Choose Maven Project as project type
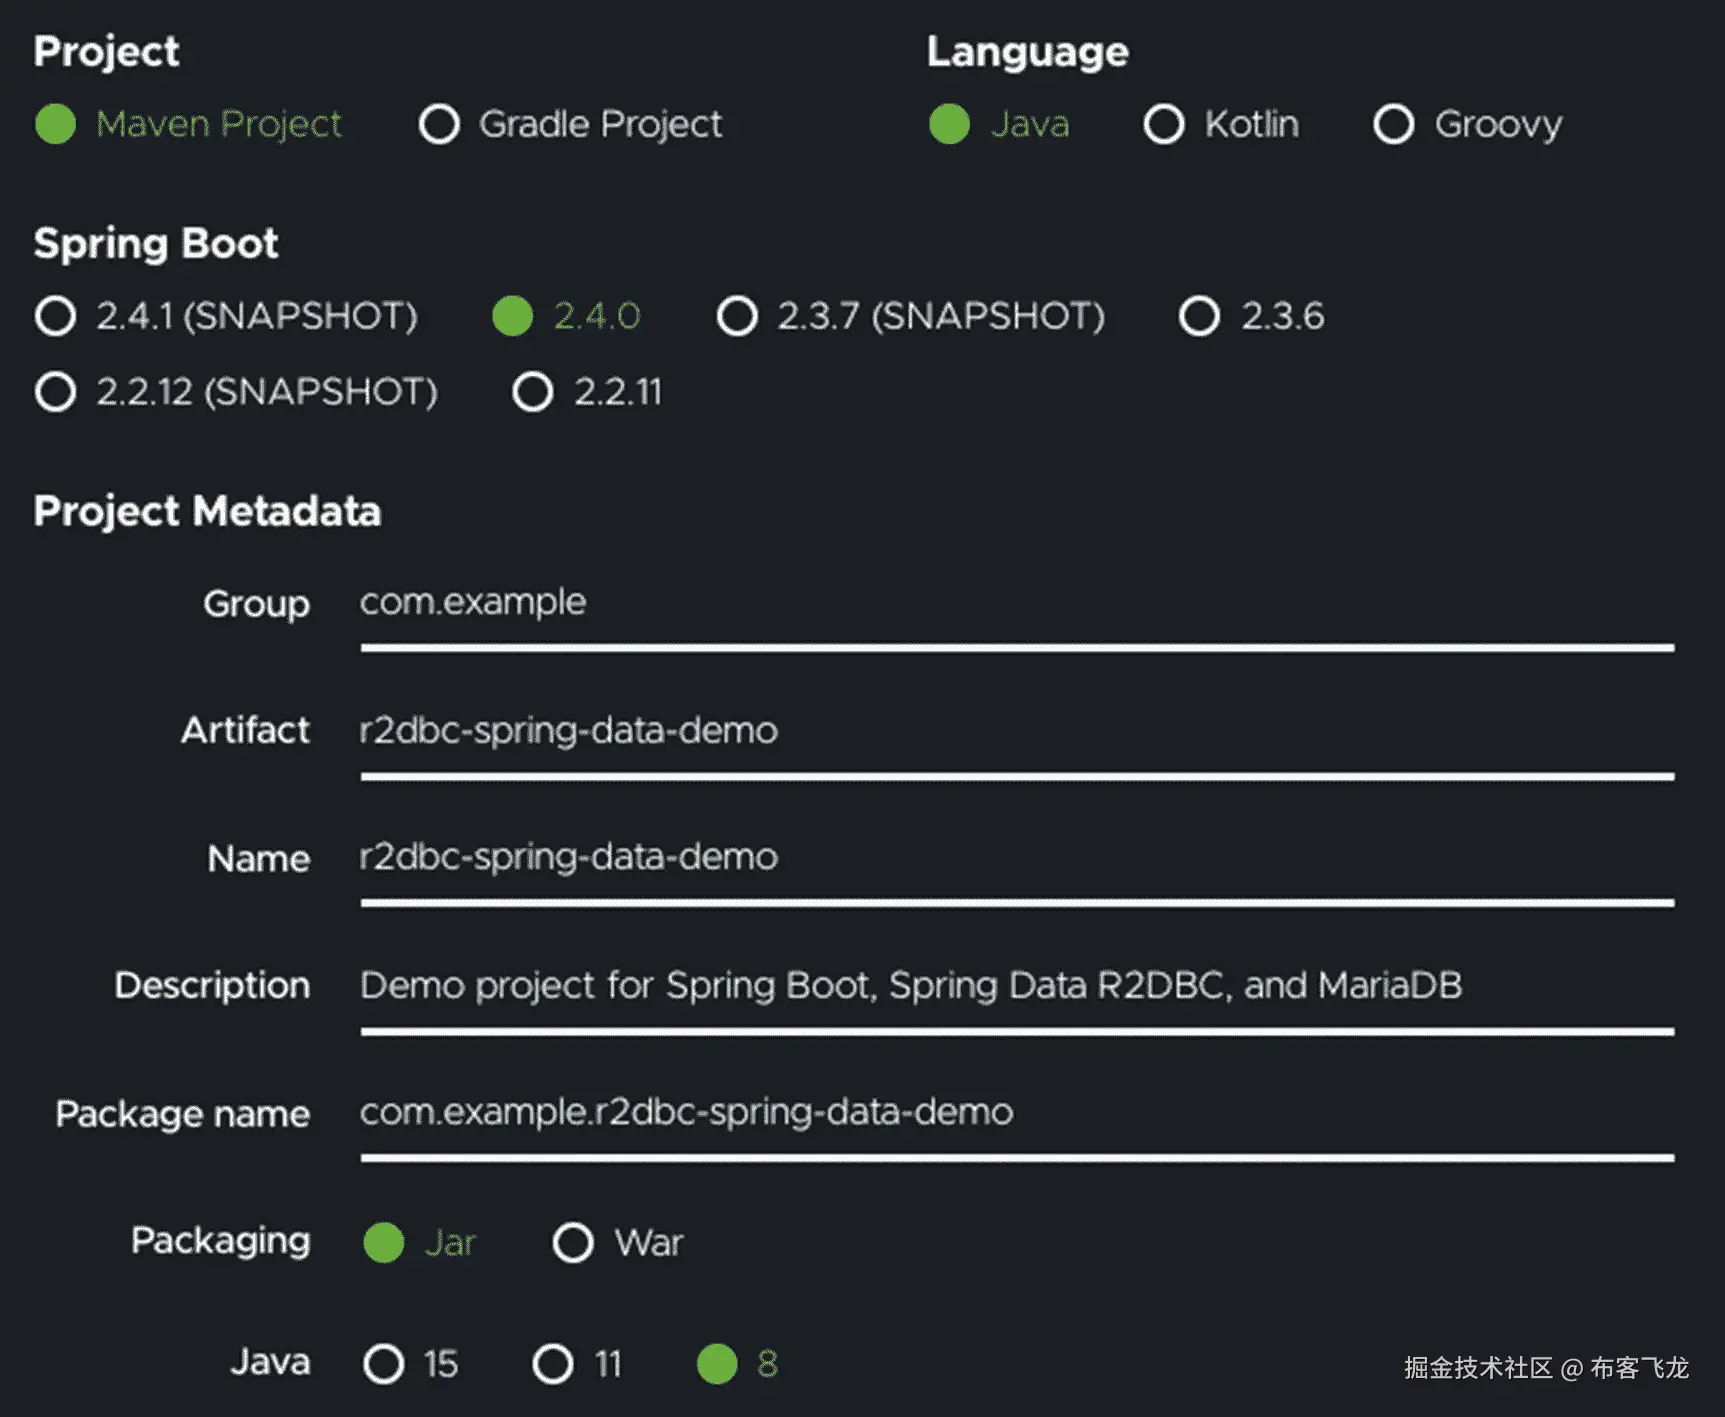The height and width of the screenshot is (1417, 1725). tap(56, 124)
